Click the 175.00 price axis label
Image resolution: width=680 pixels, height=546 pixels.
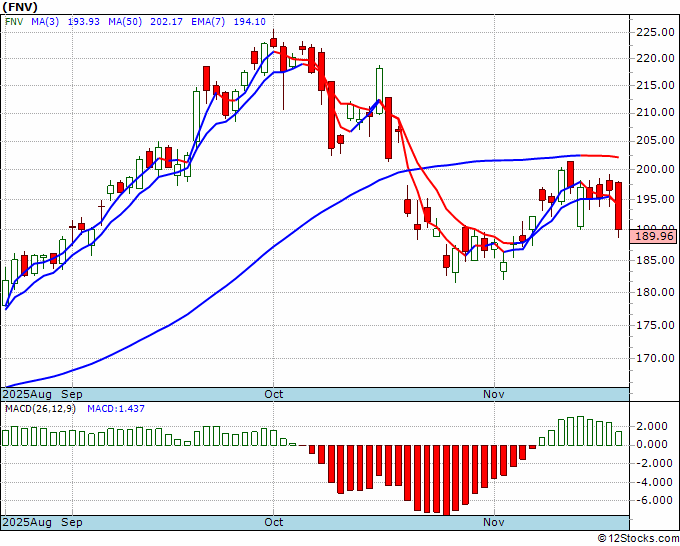tap(655, 325)
